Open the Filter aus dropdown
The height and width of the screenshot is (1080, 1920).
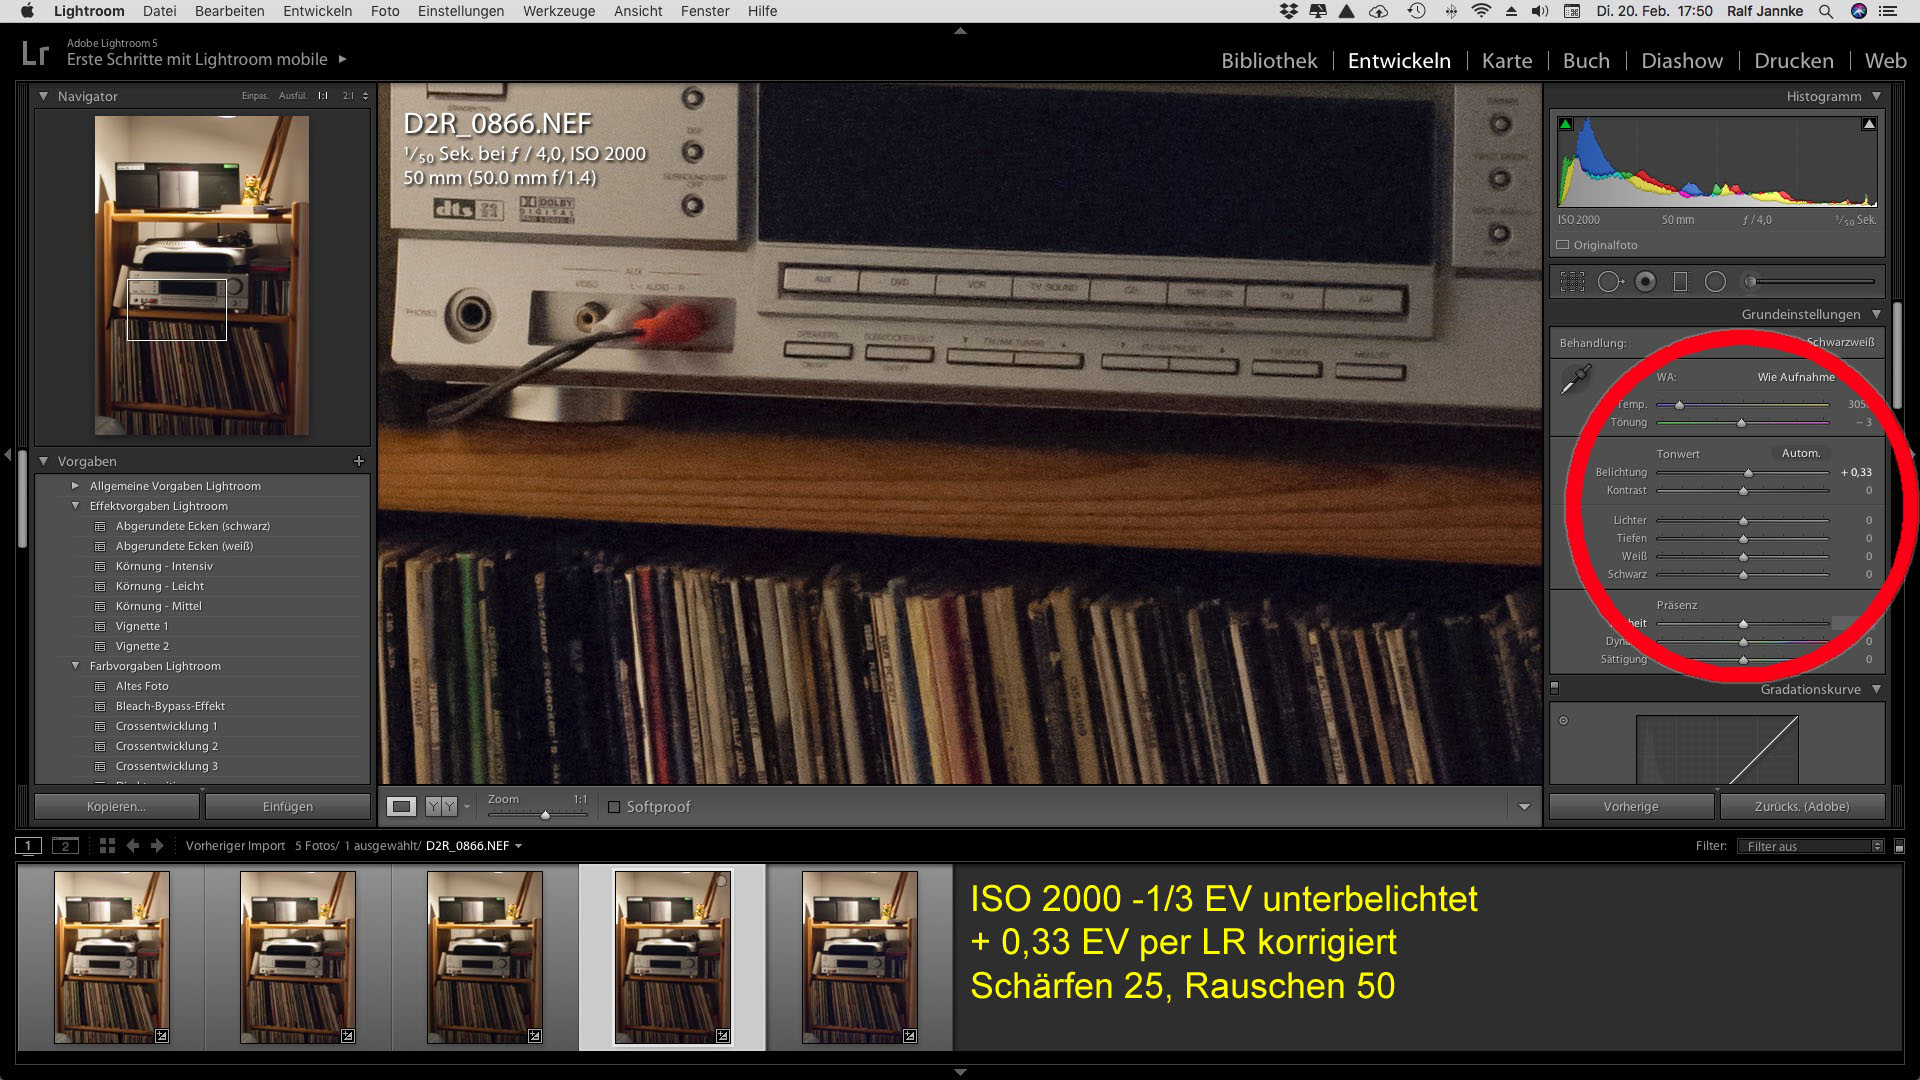1811,846
